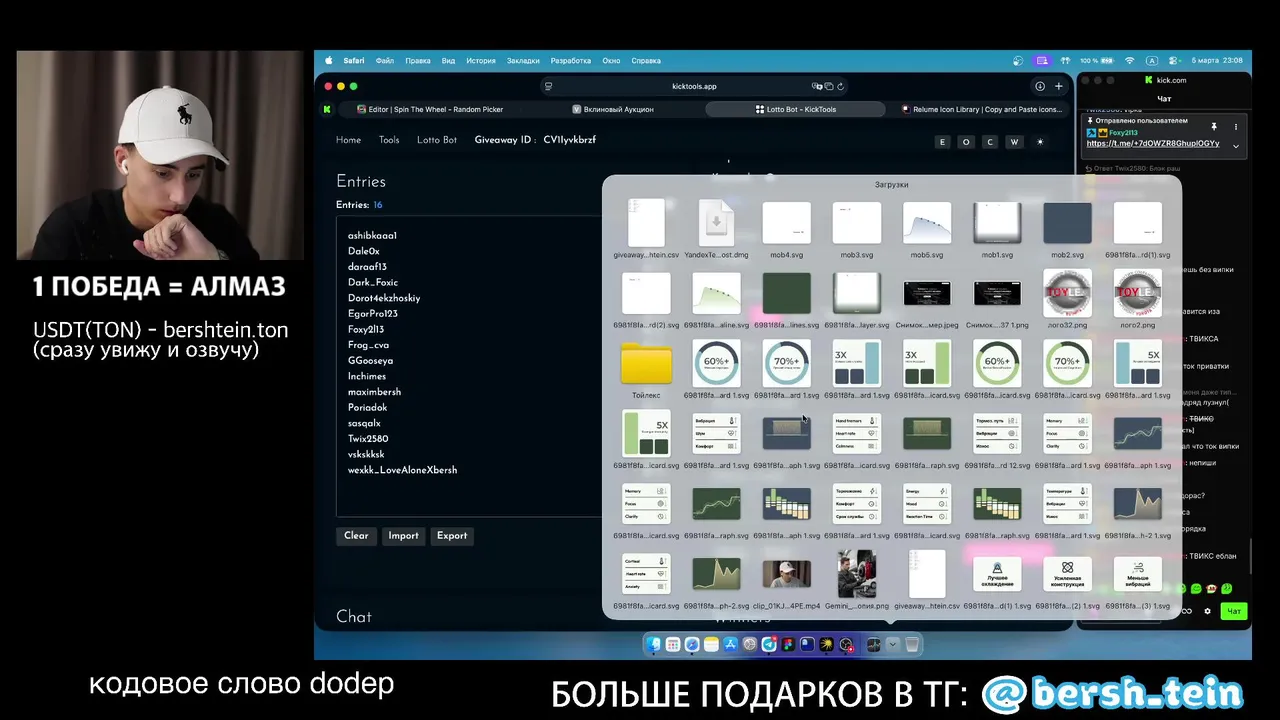
Task: Click the kicktools.app address bar
Action: [694, 86]
